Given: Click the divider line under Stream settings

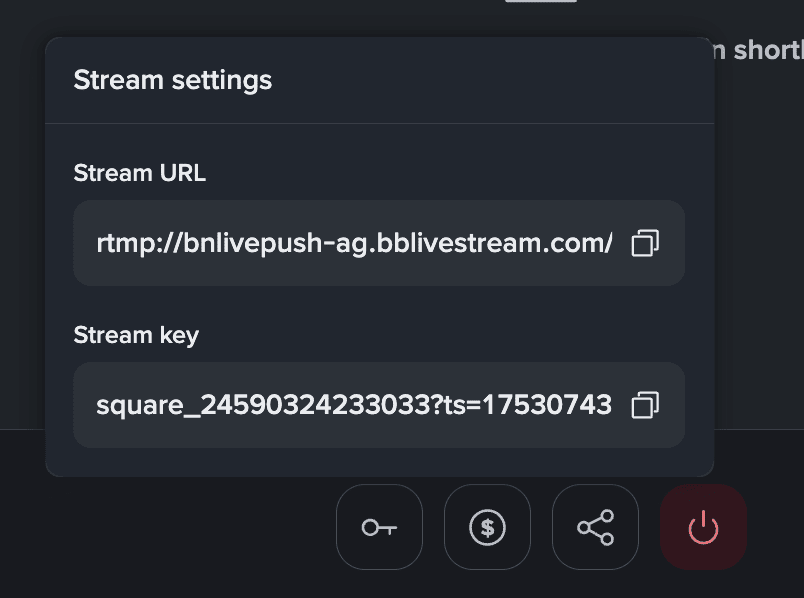Looking at the screenshot, I should (x=380, y=124).
